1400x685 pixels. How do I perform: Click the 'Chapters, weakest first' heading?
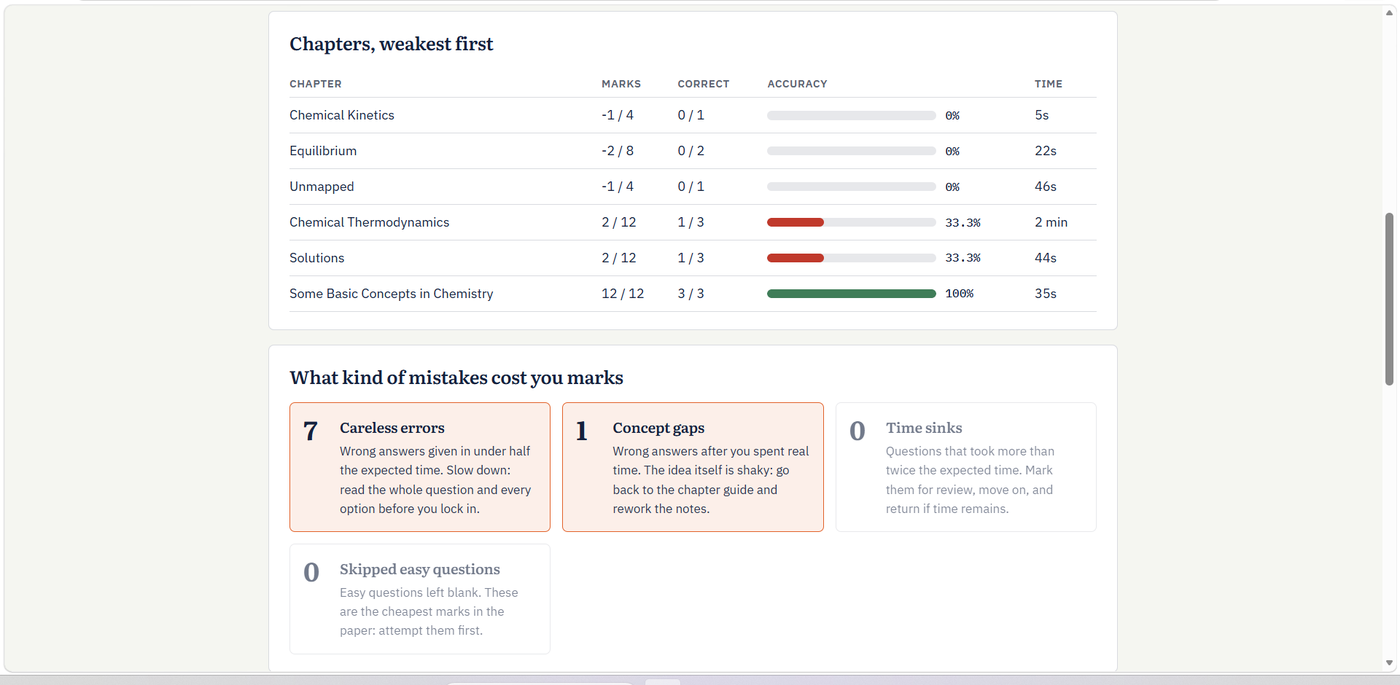click(391, 44)
